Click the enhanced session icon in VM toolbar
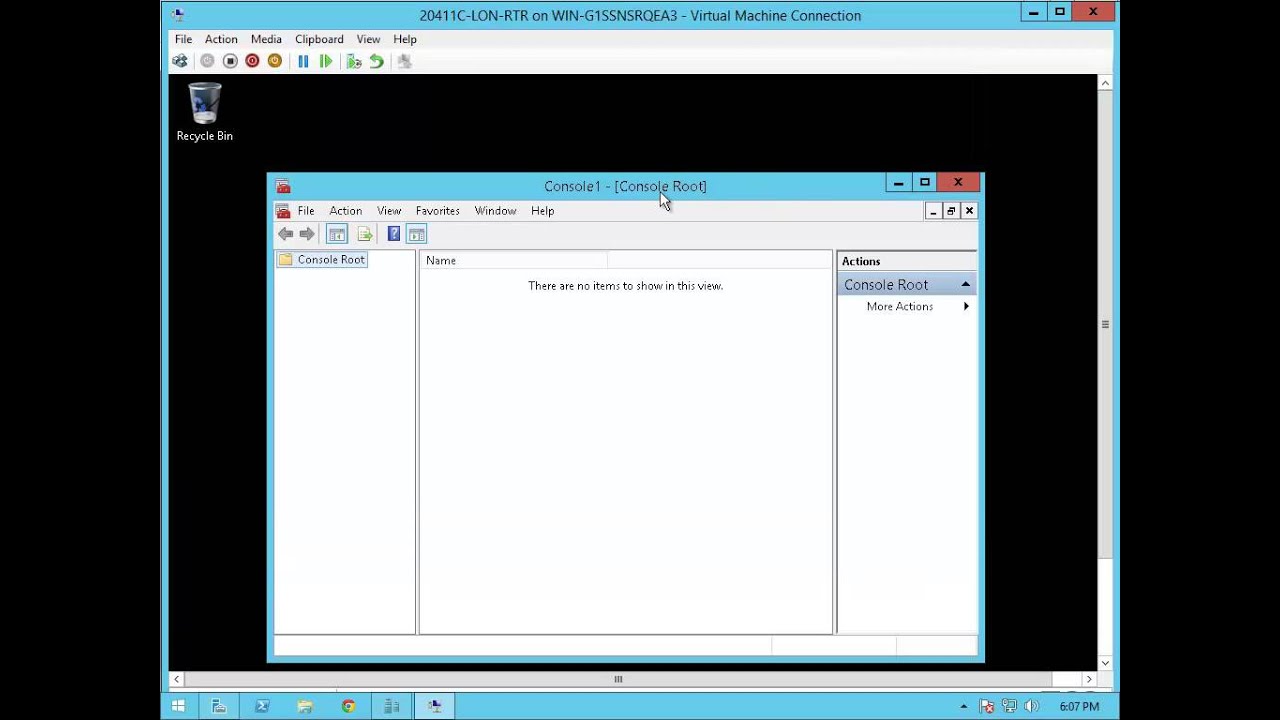 (404, 61)
